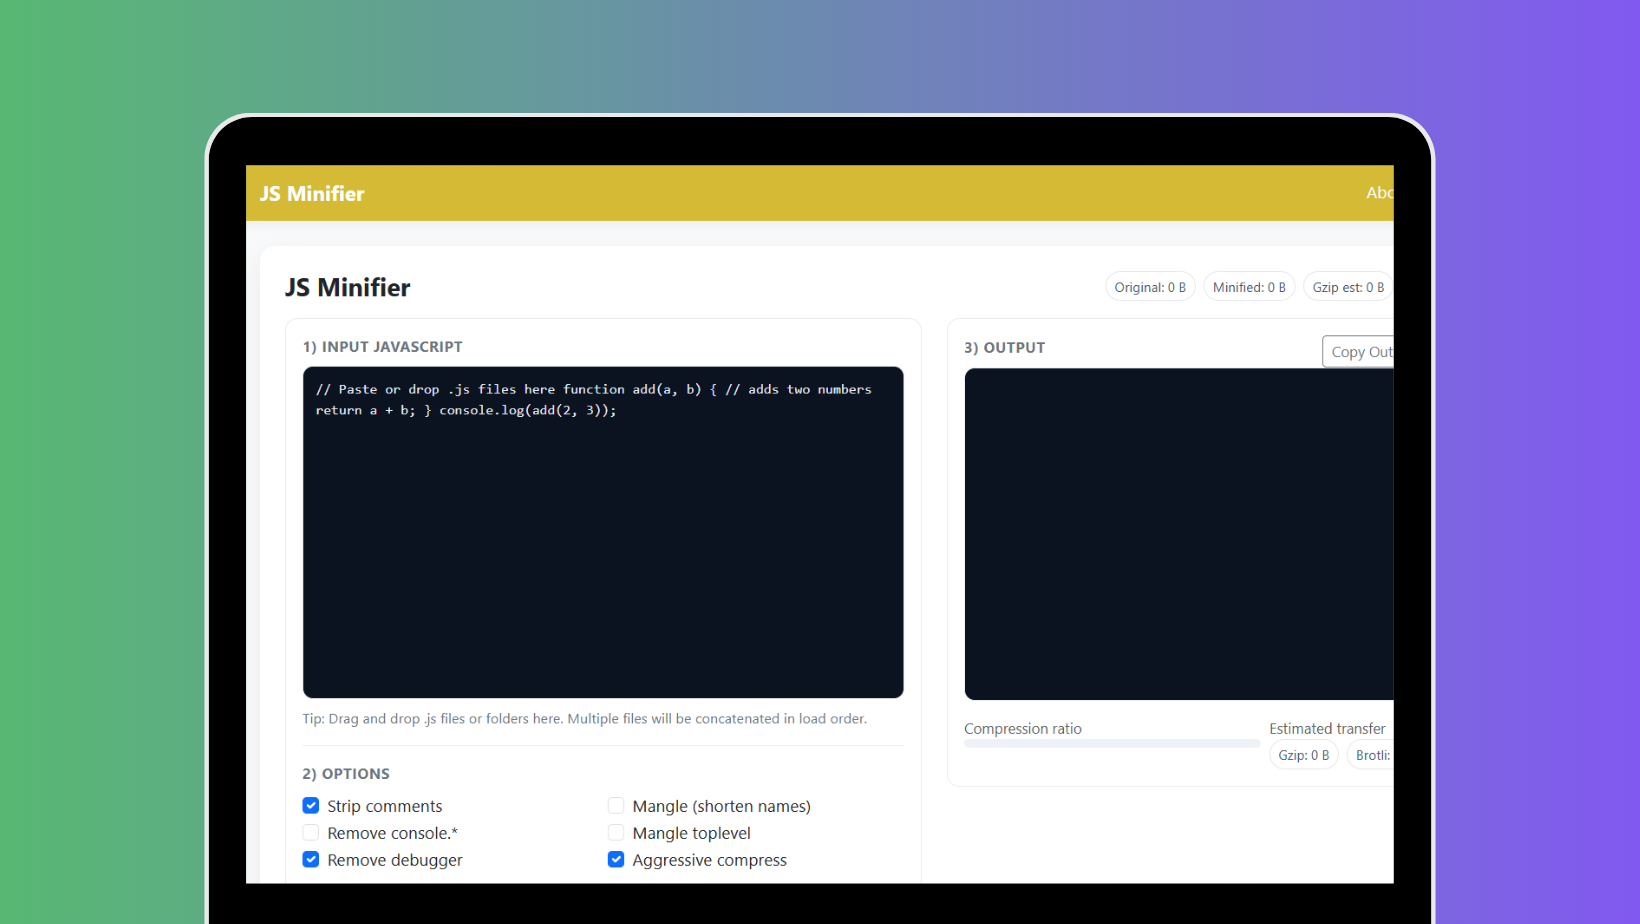Enable the "Remove console.*" checkbox

tap(310, 832)
